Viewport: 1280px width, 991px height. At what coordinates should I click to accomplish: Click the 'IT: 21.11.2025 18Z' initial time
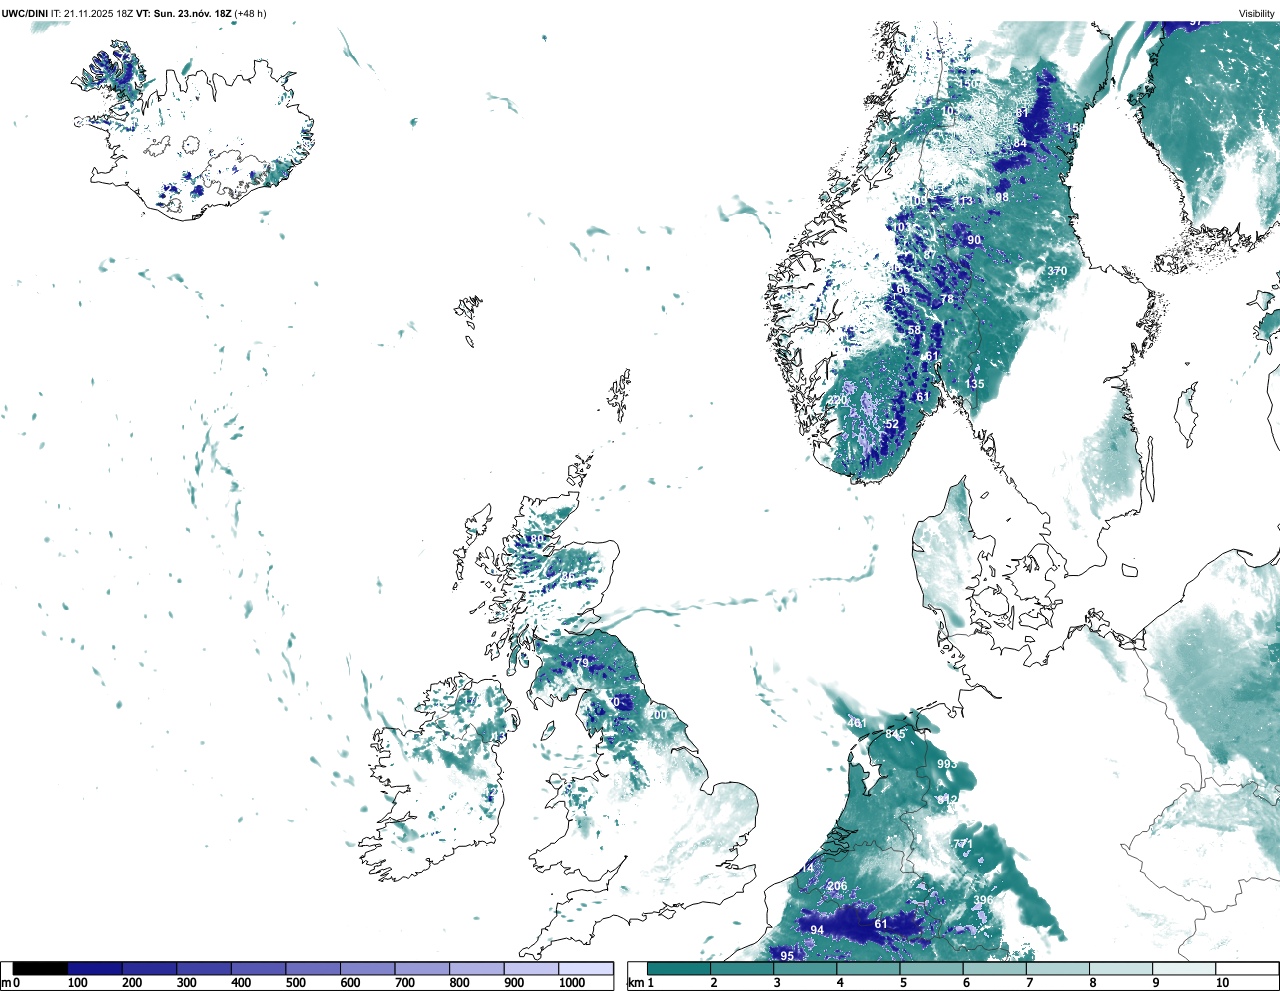[x=93, y=13]
